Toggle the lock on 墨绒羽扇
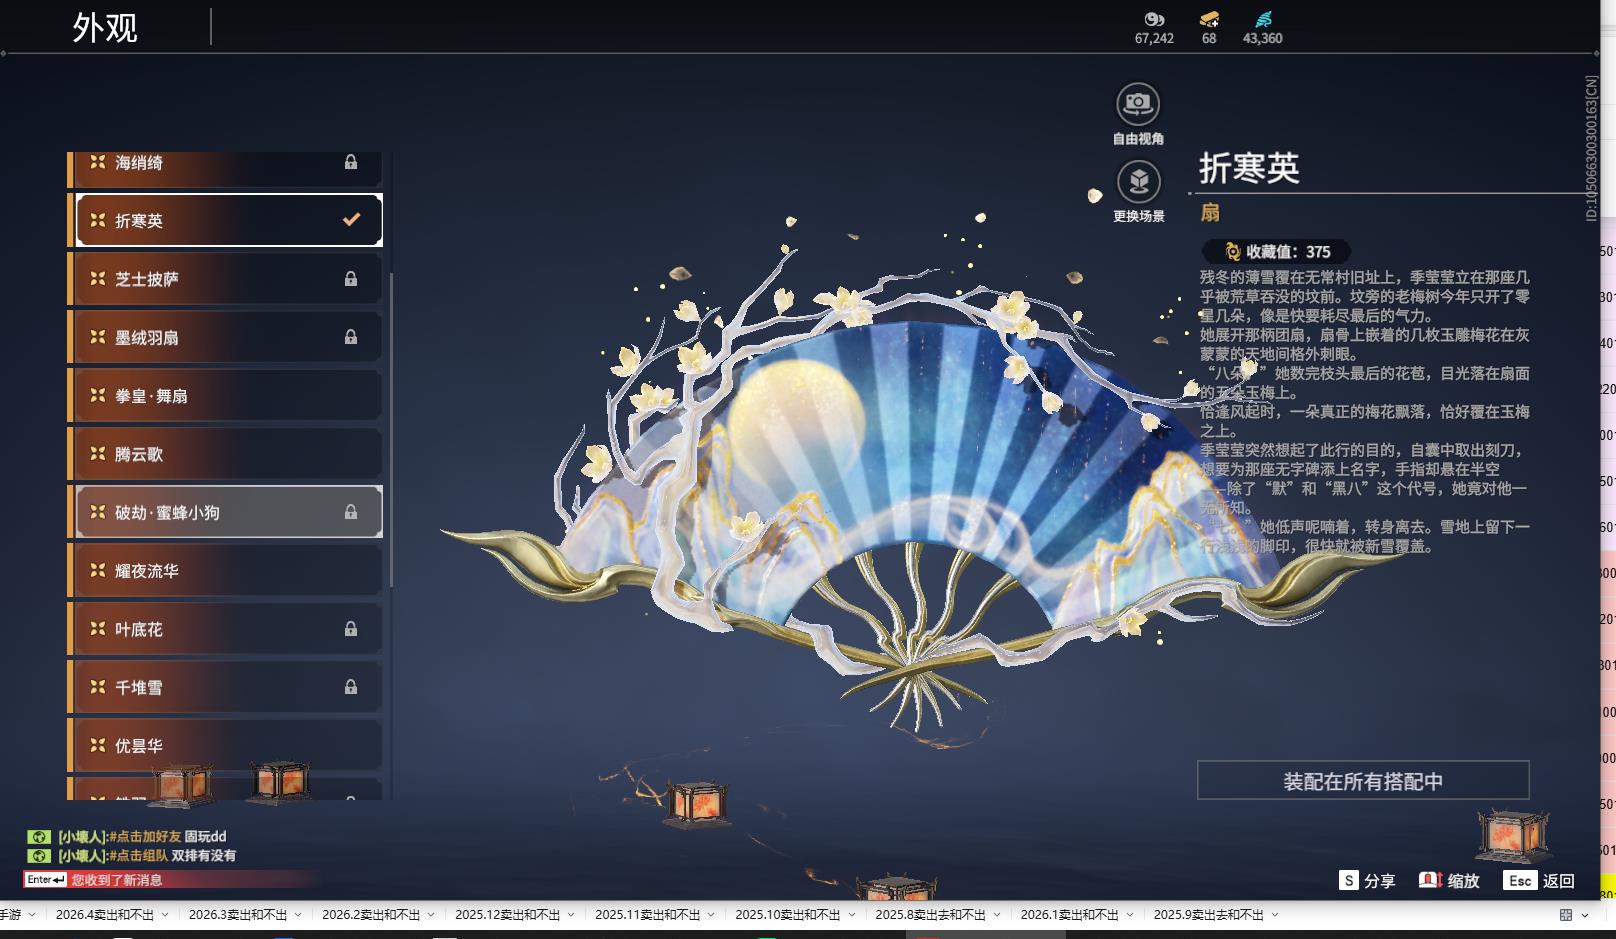Screen dimensions: 1616x939 (x=351, y=336)
